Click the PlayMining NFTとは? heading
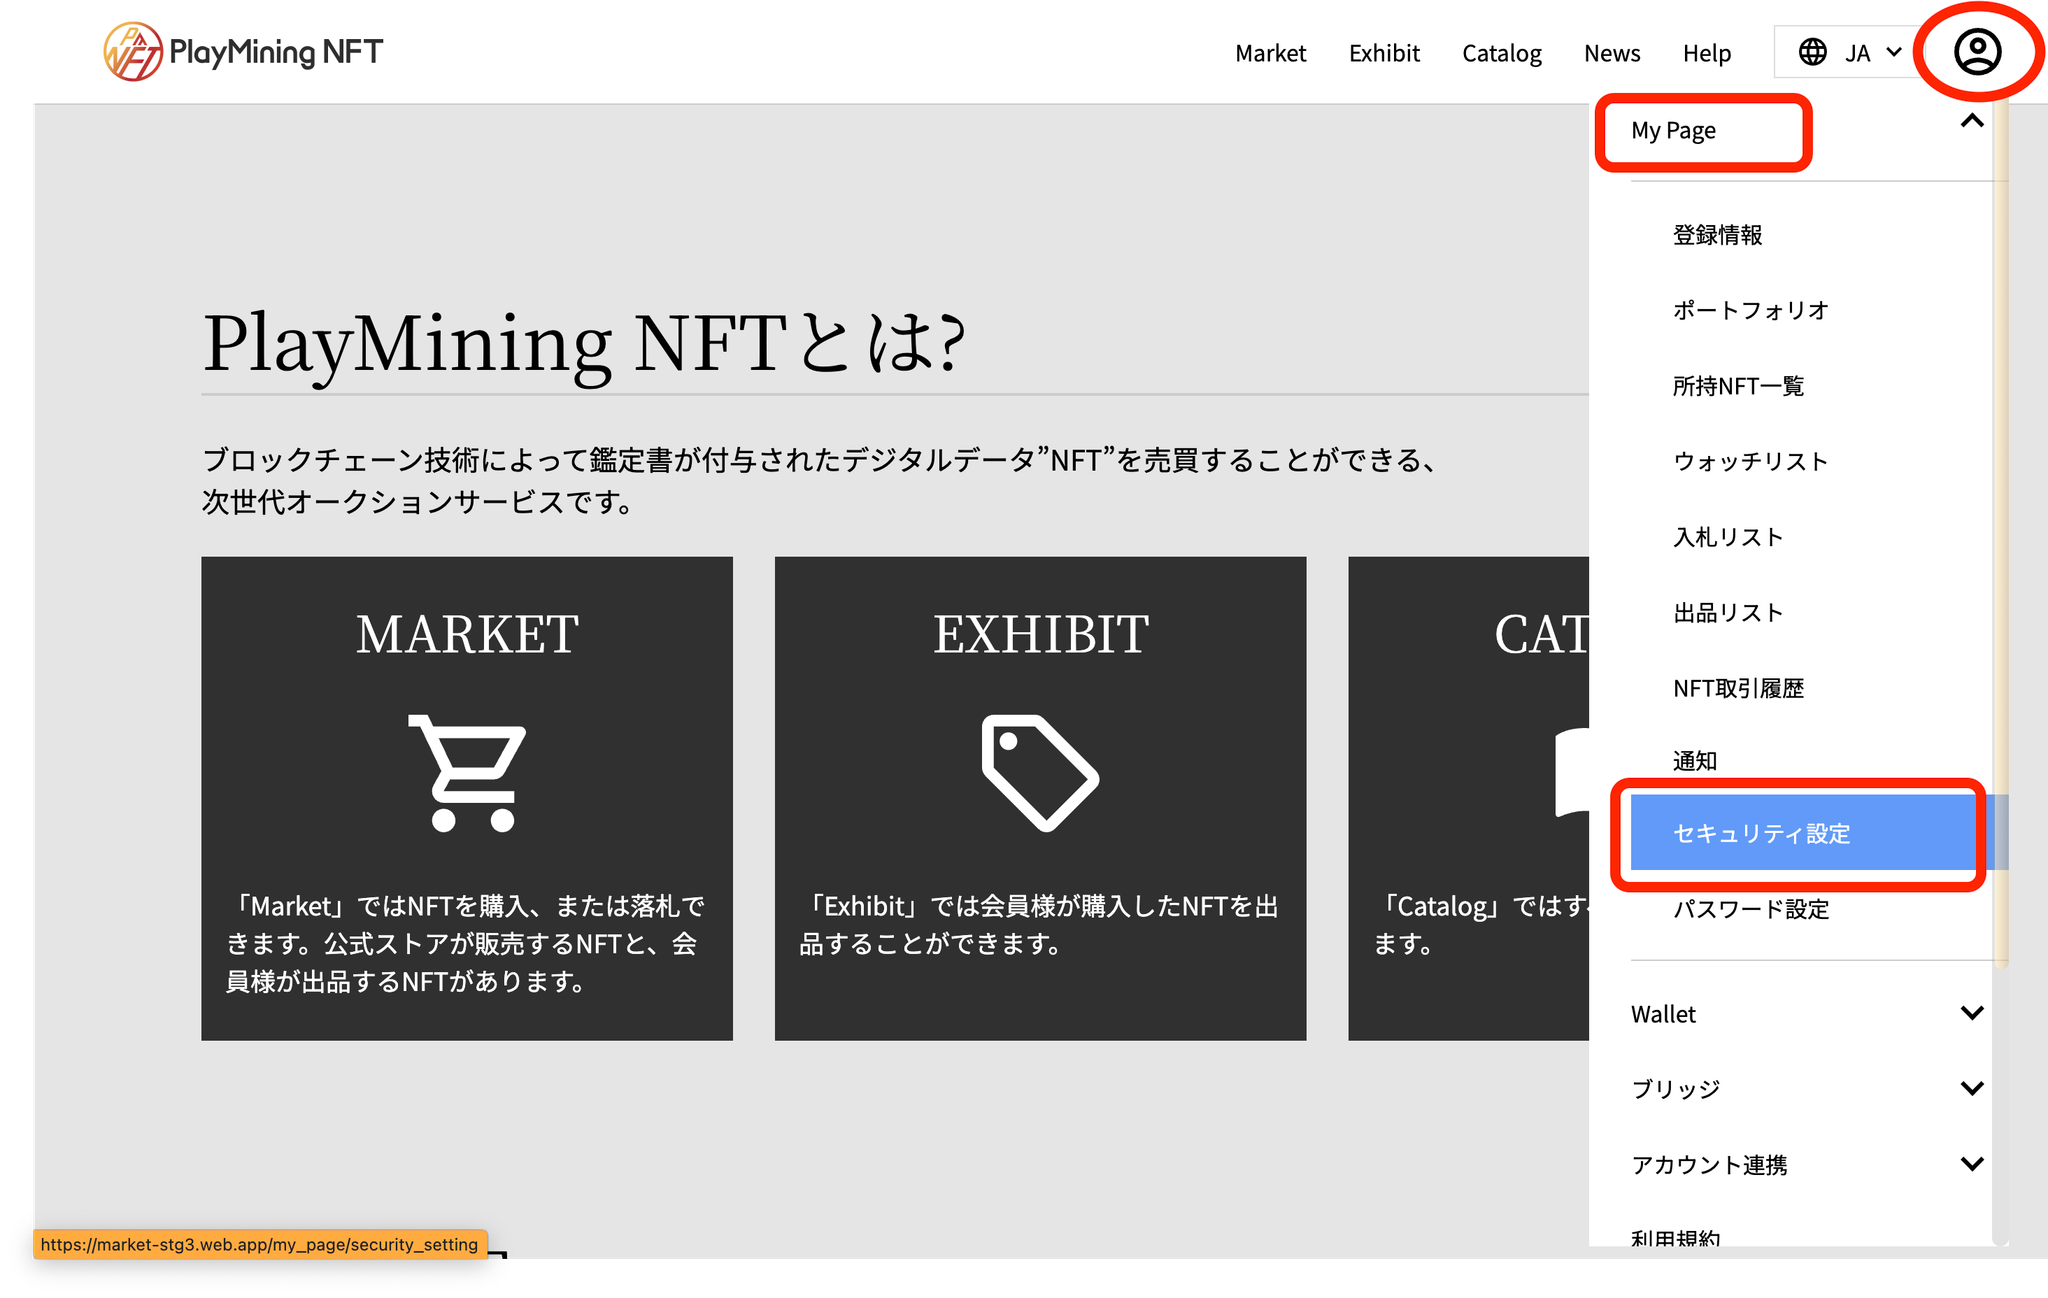2048x1298 pixels. [584, 343]
